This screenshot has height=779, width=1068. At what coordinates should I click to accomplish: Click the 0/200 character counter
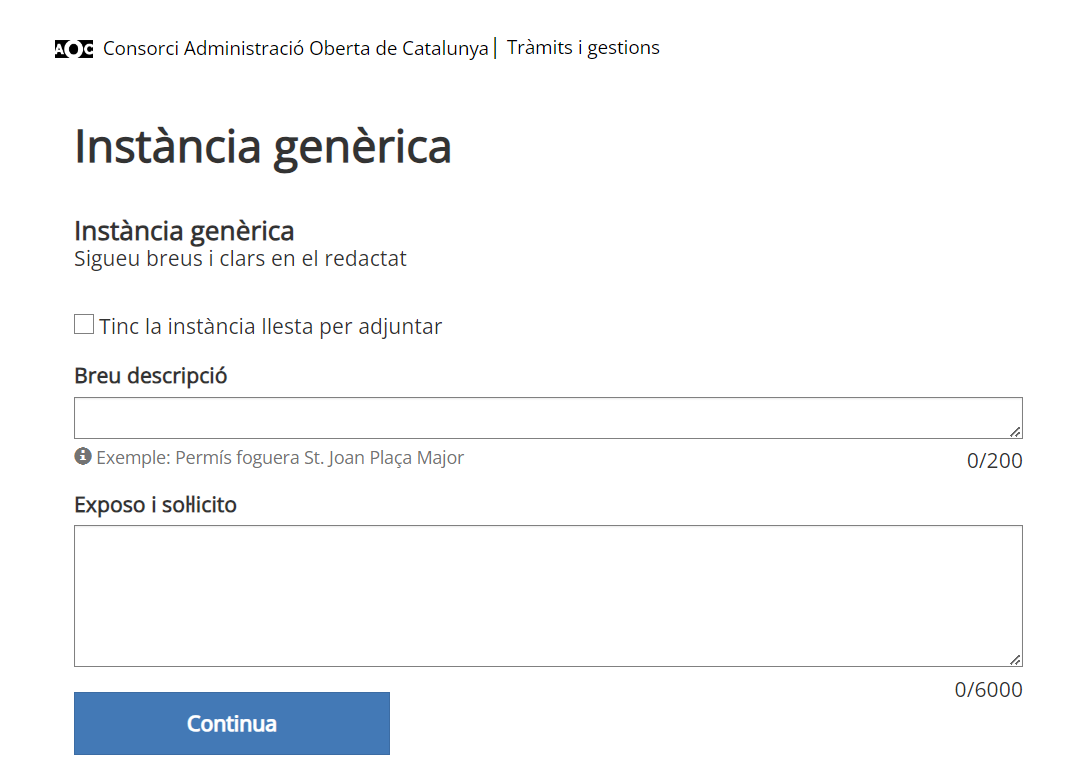tap(994, 461)
